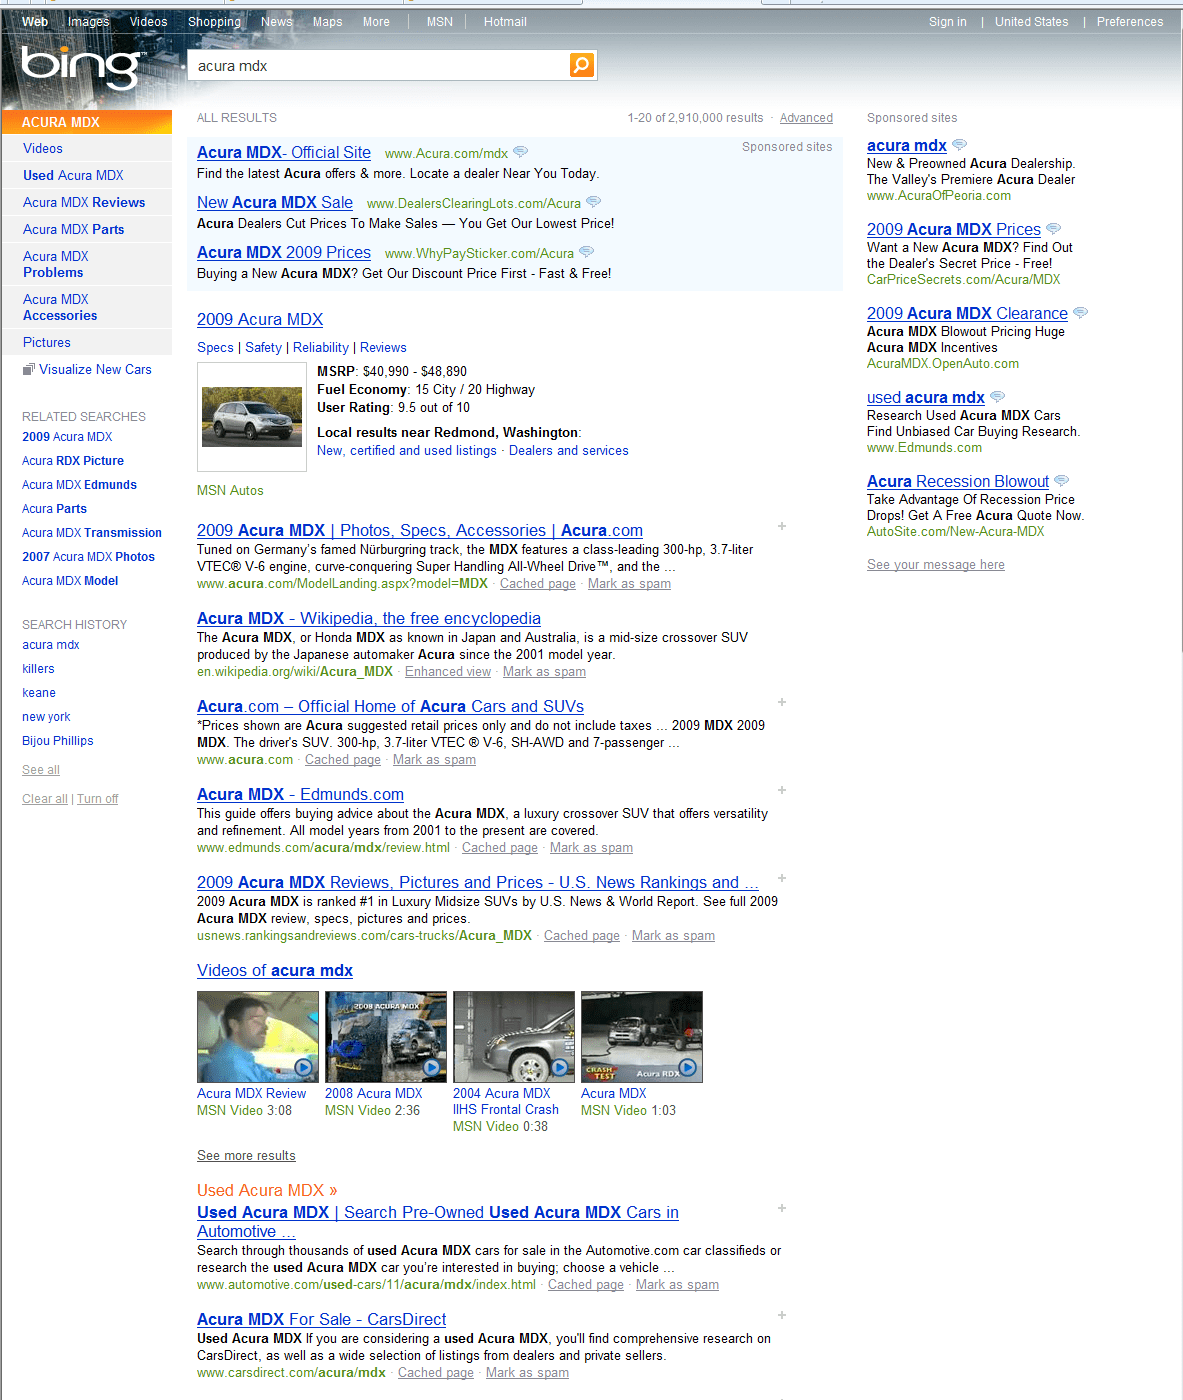
Task: Click the orange search magnifier button
Action: (580, 64)
